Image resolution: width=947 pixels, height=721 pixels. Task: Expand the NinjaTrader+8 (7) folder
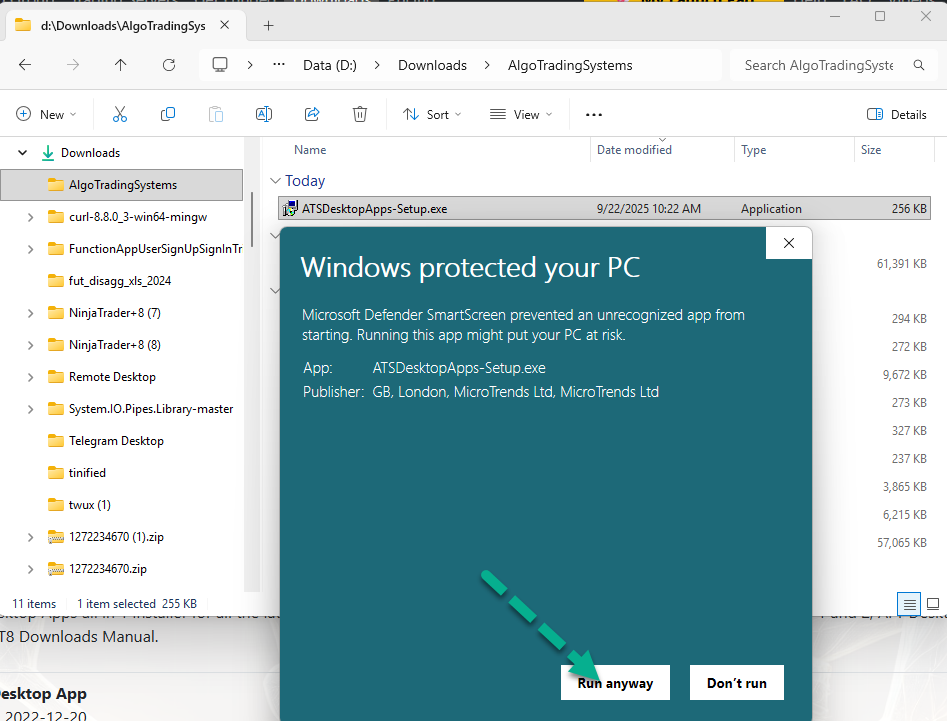click(30, 313)
